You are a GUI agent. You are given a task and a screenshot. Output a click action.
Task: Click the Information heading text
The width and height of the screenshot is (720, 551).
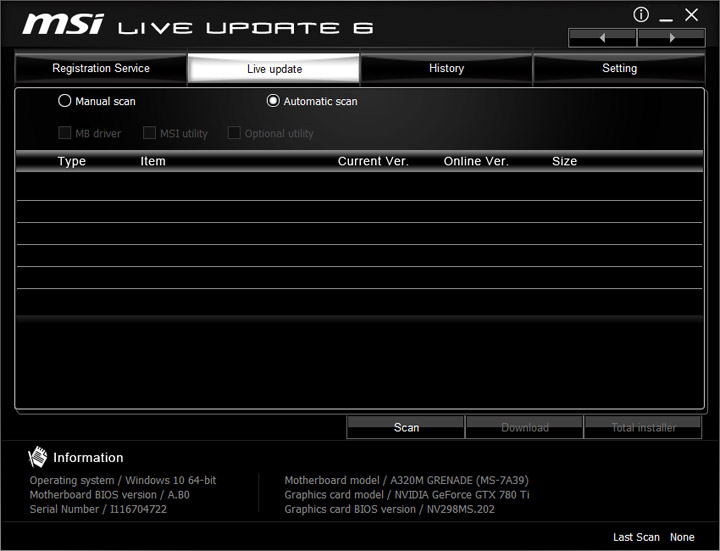point(88,457)
